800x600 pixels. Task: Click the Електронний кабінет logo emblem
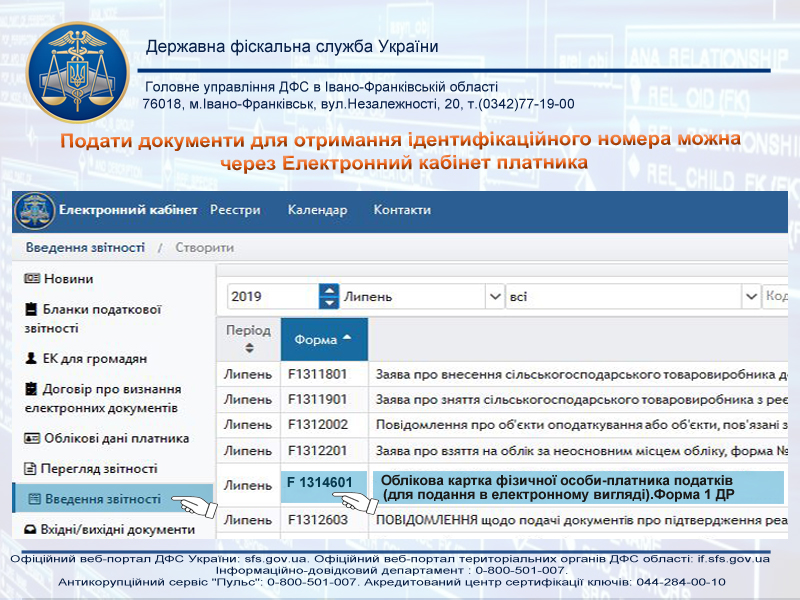coord(35,210)
